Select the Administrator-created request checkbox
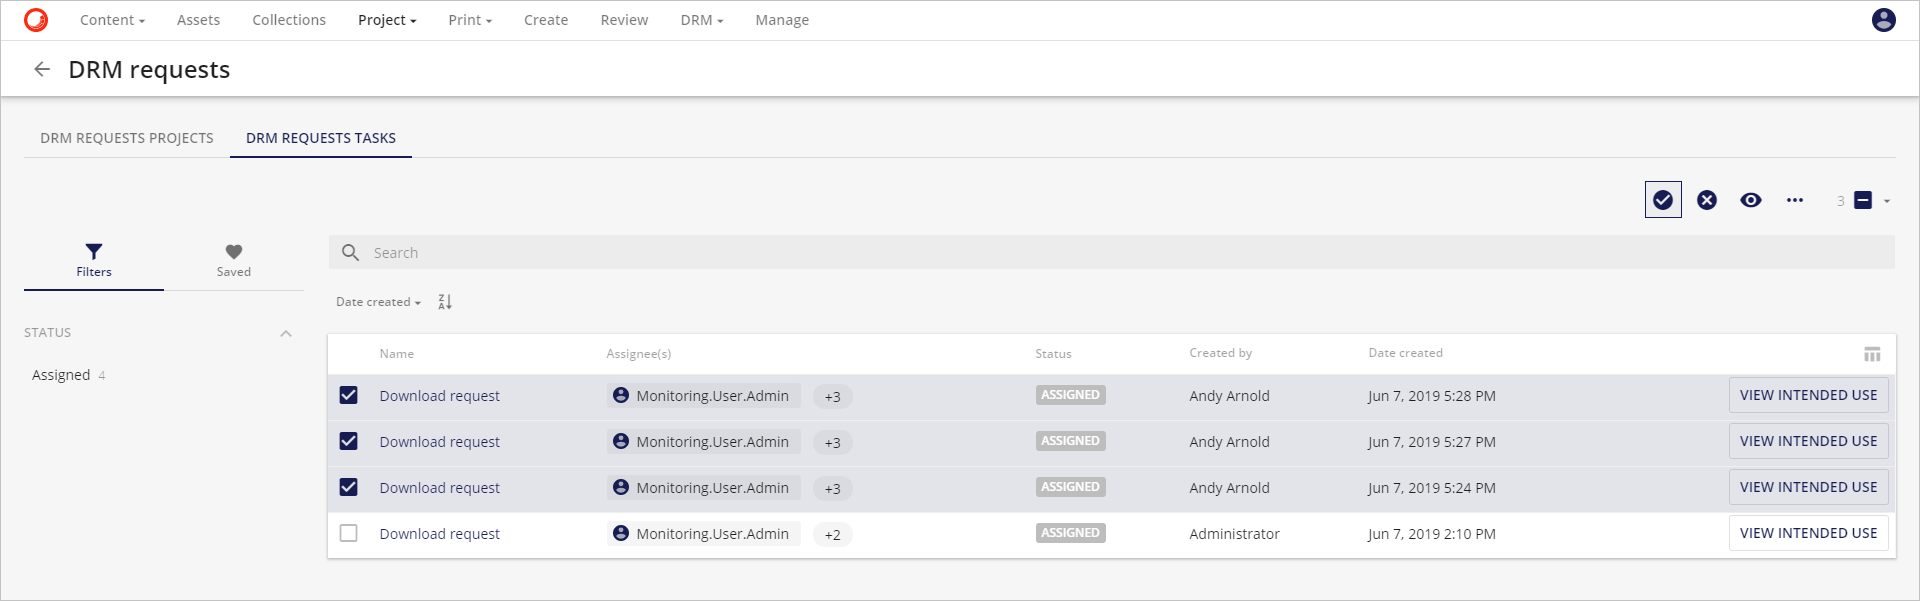This screenshot has height=601, width=1920. [348, 533]
